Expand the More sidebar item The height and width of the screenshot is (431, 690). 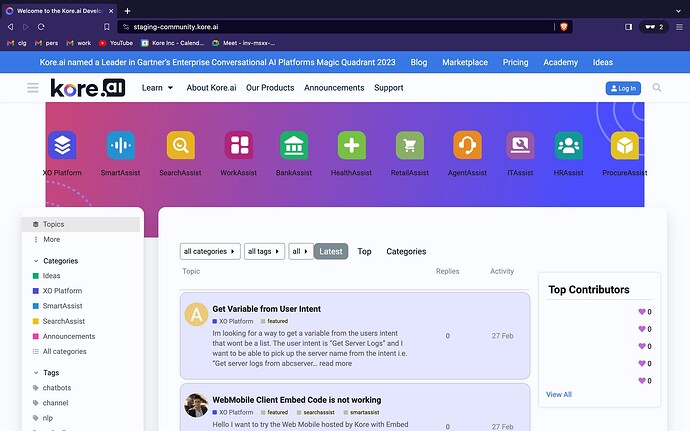(51, 239)
